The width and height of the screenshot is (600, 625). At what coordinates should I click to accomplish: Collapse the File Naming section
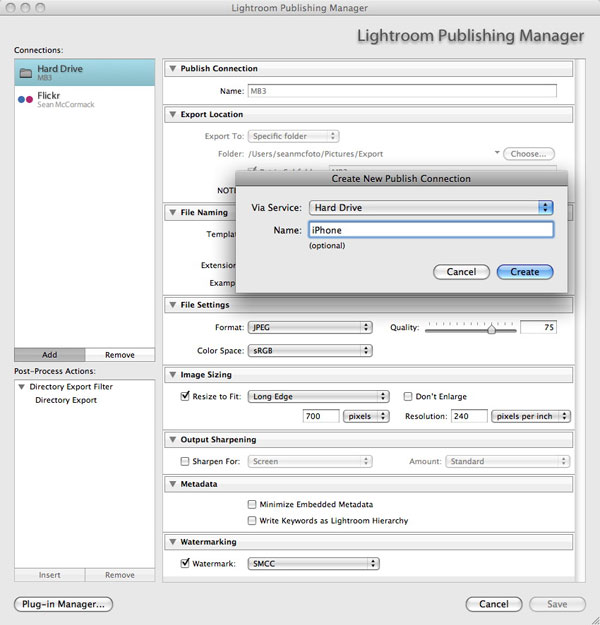coord(173,212)
